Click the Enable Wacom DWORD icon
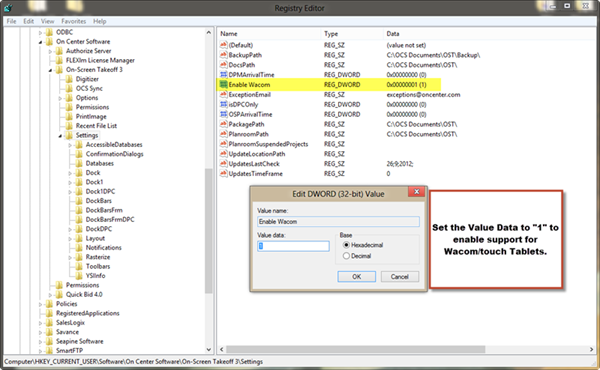Viewport: 600px width, 370px height. 223,85
